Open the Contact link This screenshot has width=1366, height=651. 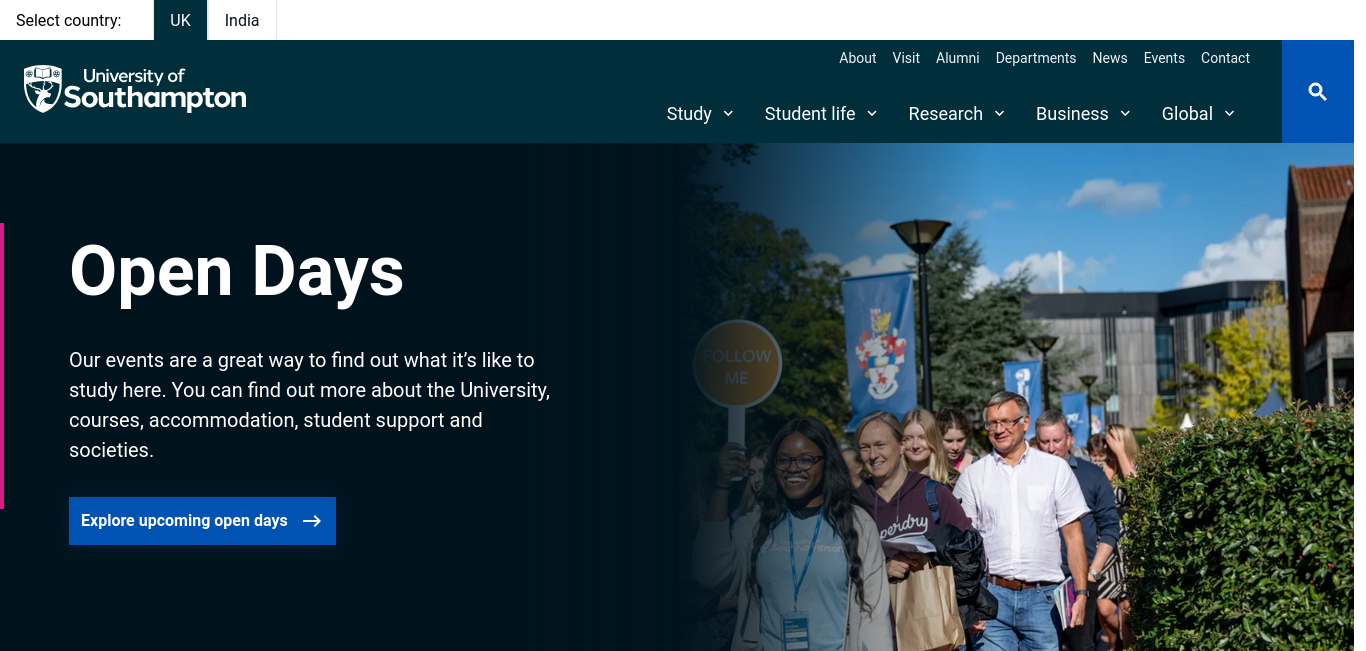click(1226, 58)
